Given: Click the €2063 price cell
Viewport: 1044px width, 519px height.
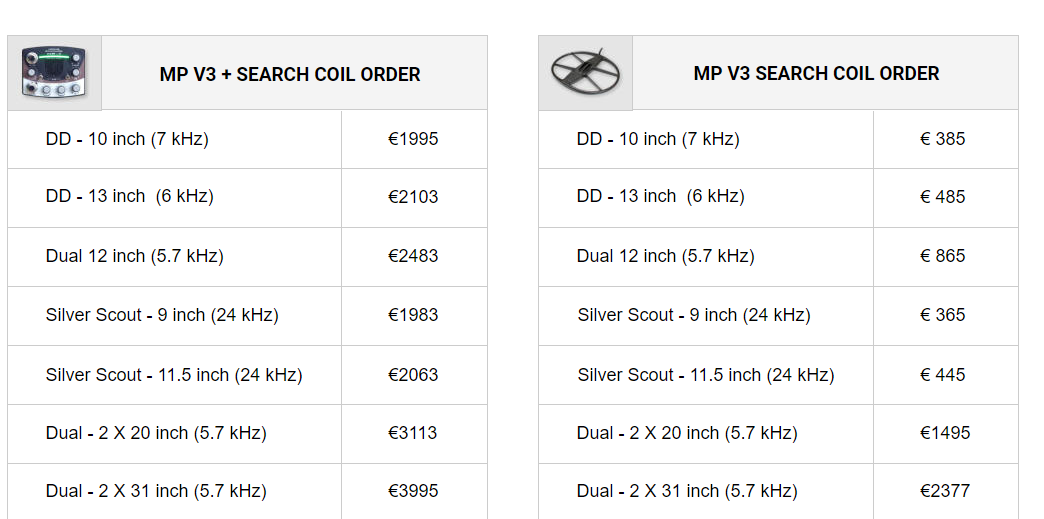Looking at the screenshot, I should click(413, 375).
